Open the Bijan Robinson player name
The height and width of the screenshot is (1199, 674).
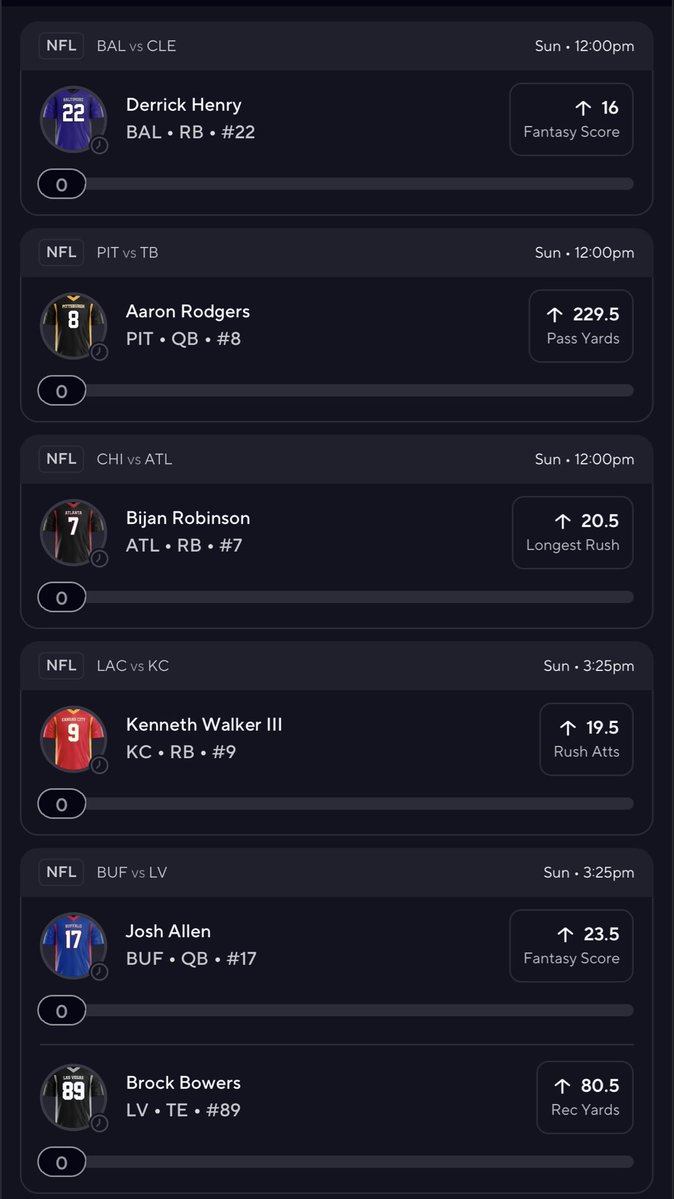tap(188, 518)
